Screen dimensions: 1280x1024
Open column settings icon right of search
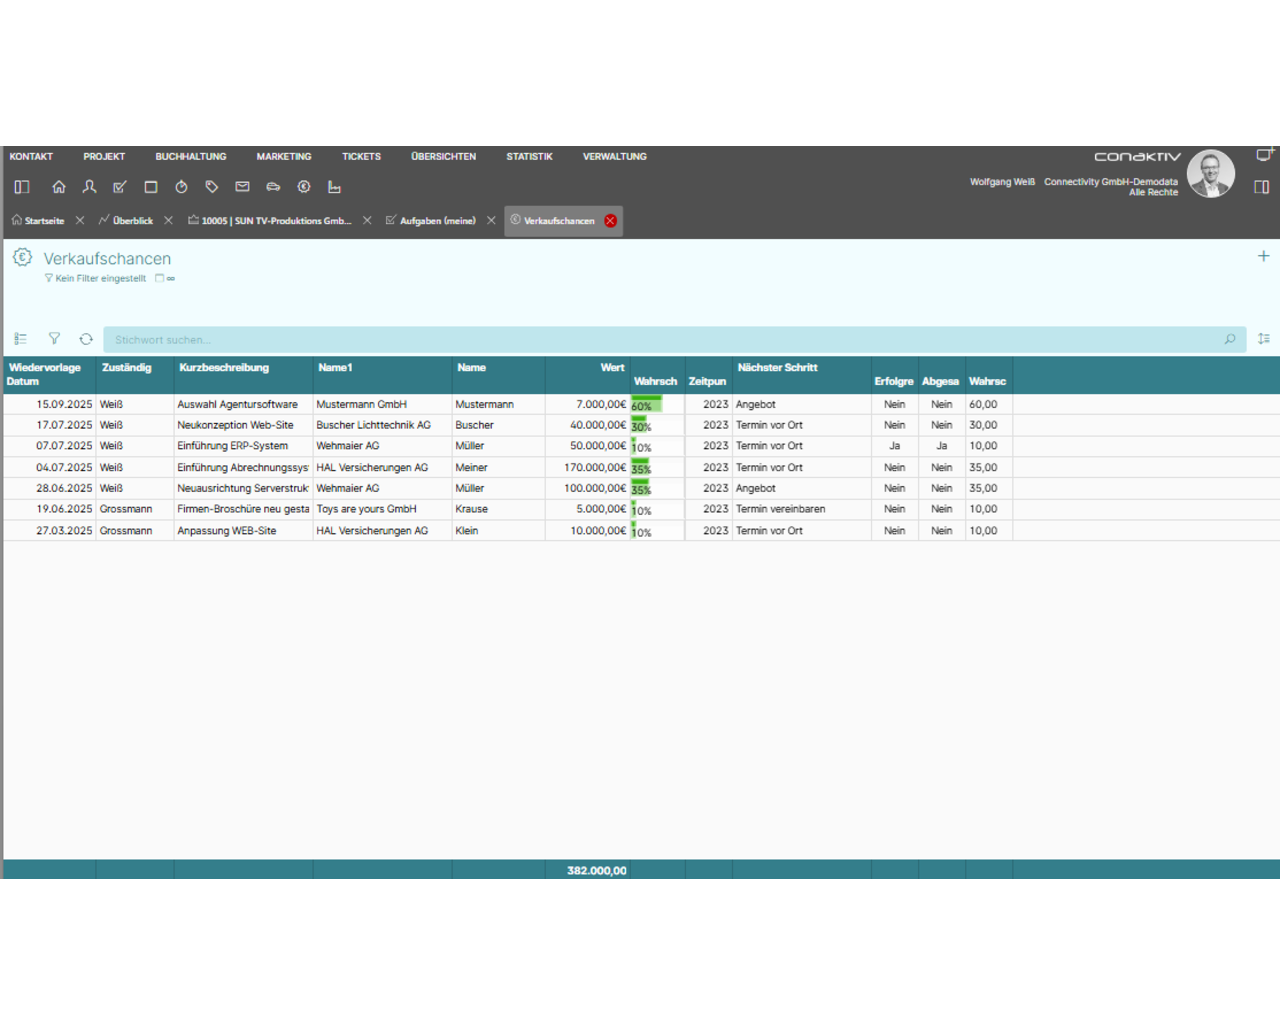[x=1264, y=339]
